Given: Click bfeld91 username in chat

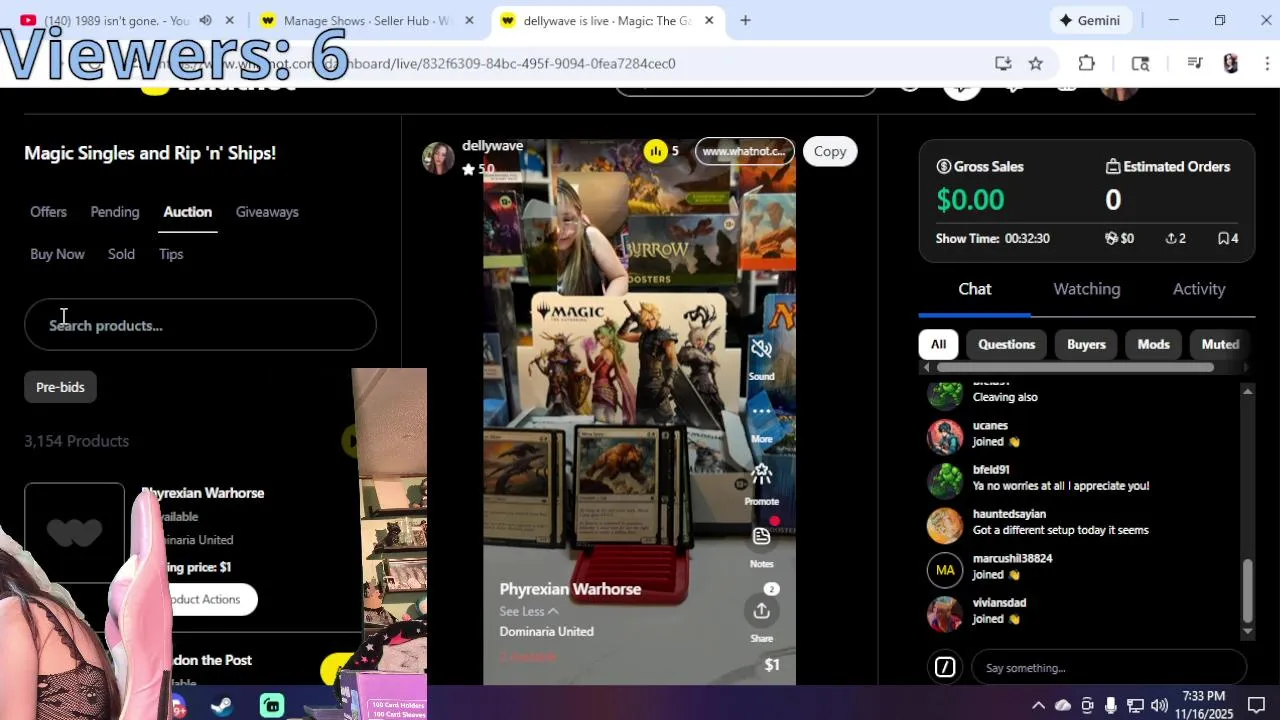Looking at the screenshot, I should [991, 470].
